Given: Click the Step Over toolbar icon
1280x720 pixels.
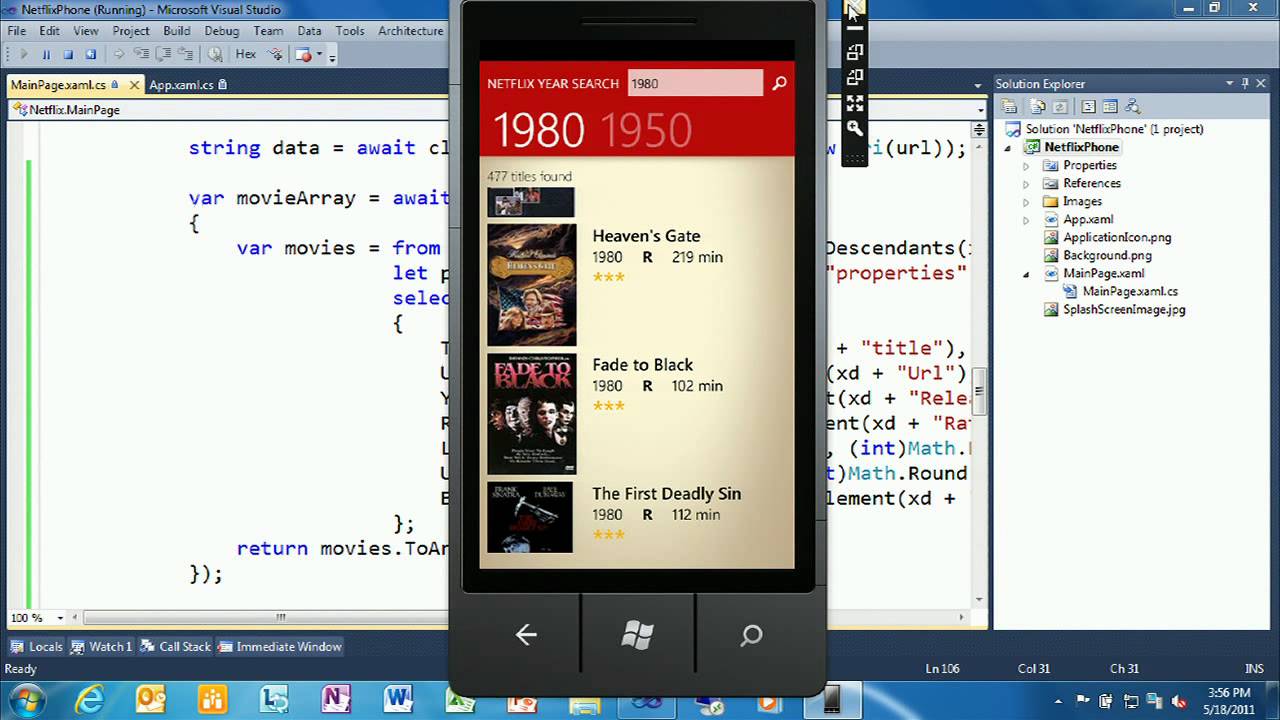Looking at the screenshot, I should 164,55.
